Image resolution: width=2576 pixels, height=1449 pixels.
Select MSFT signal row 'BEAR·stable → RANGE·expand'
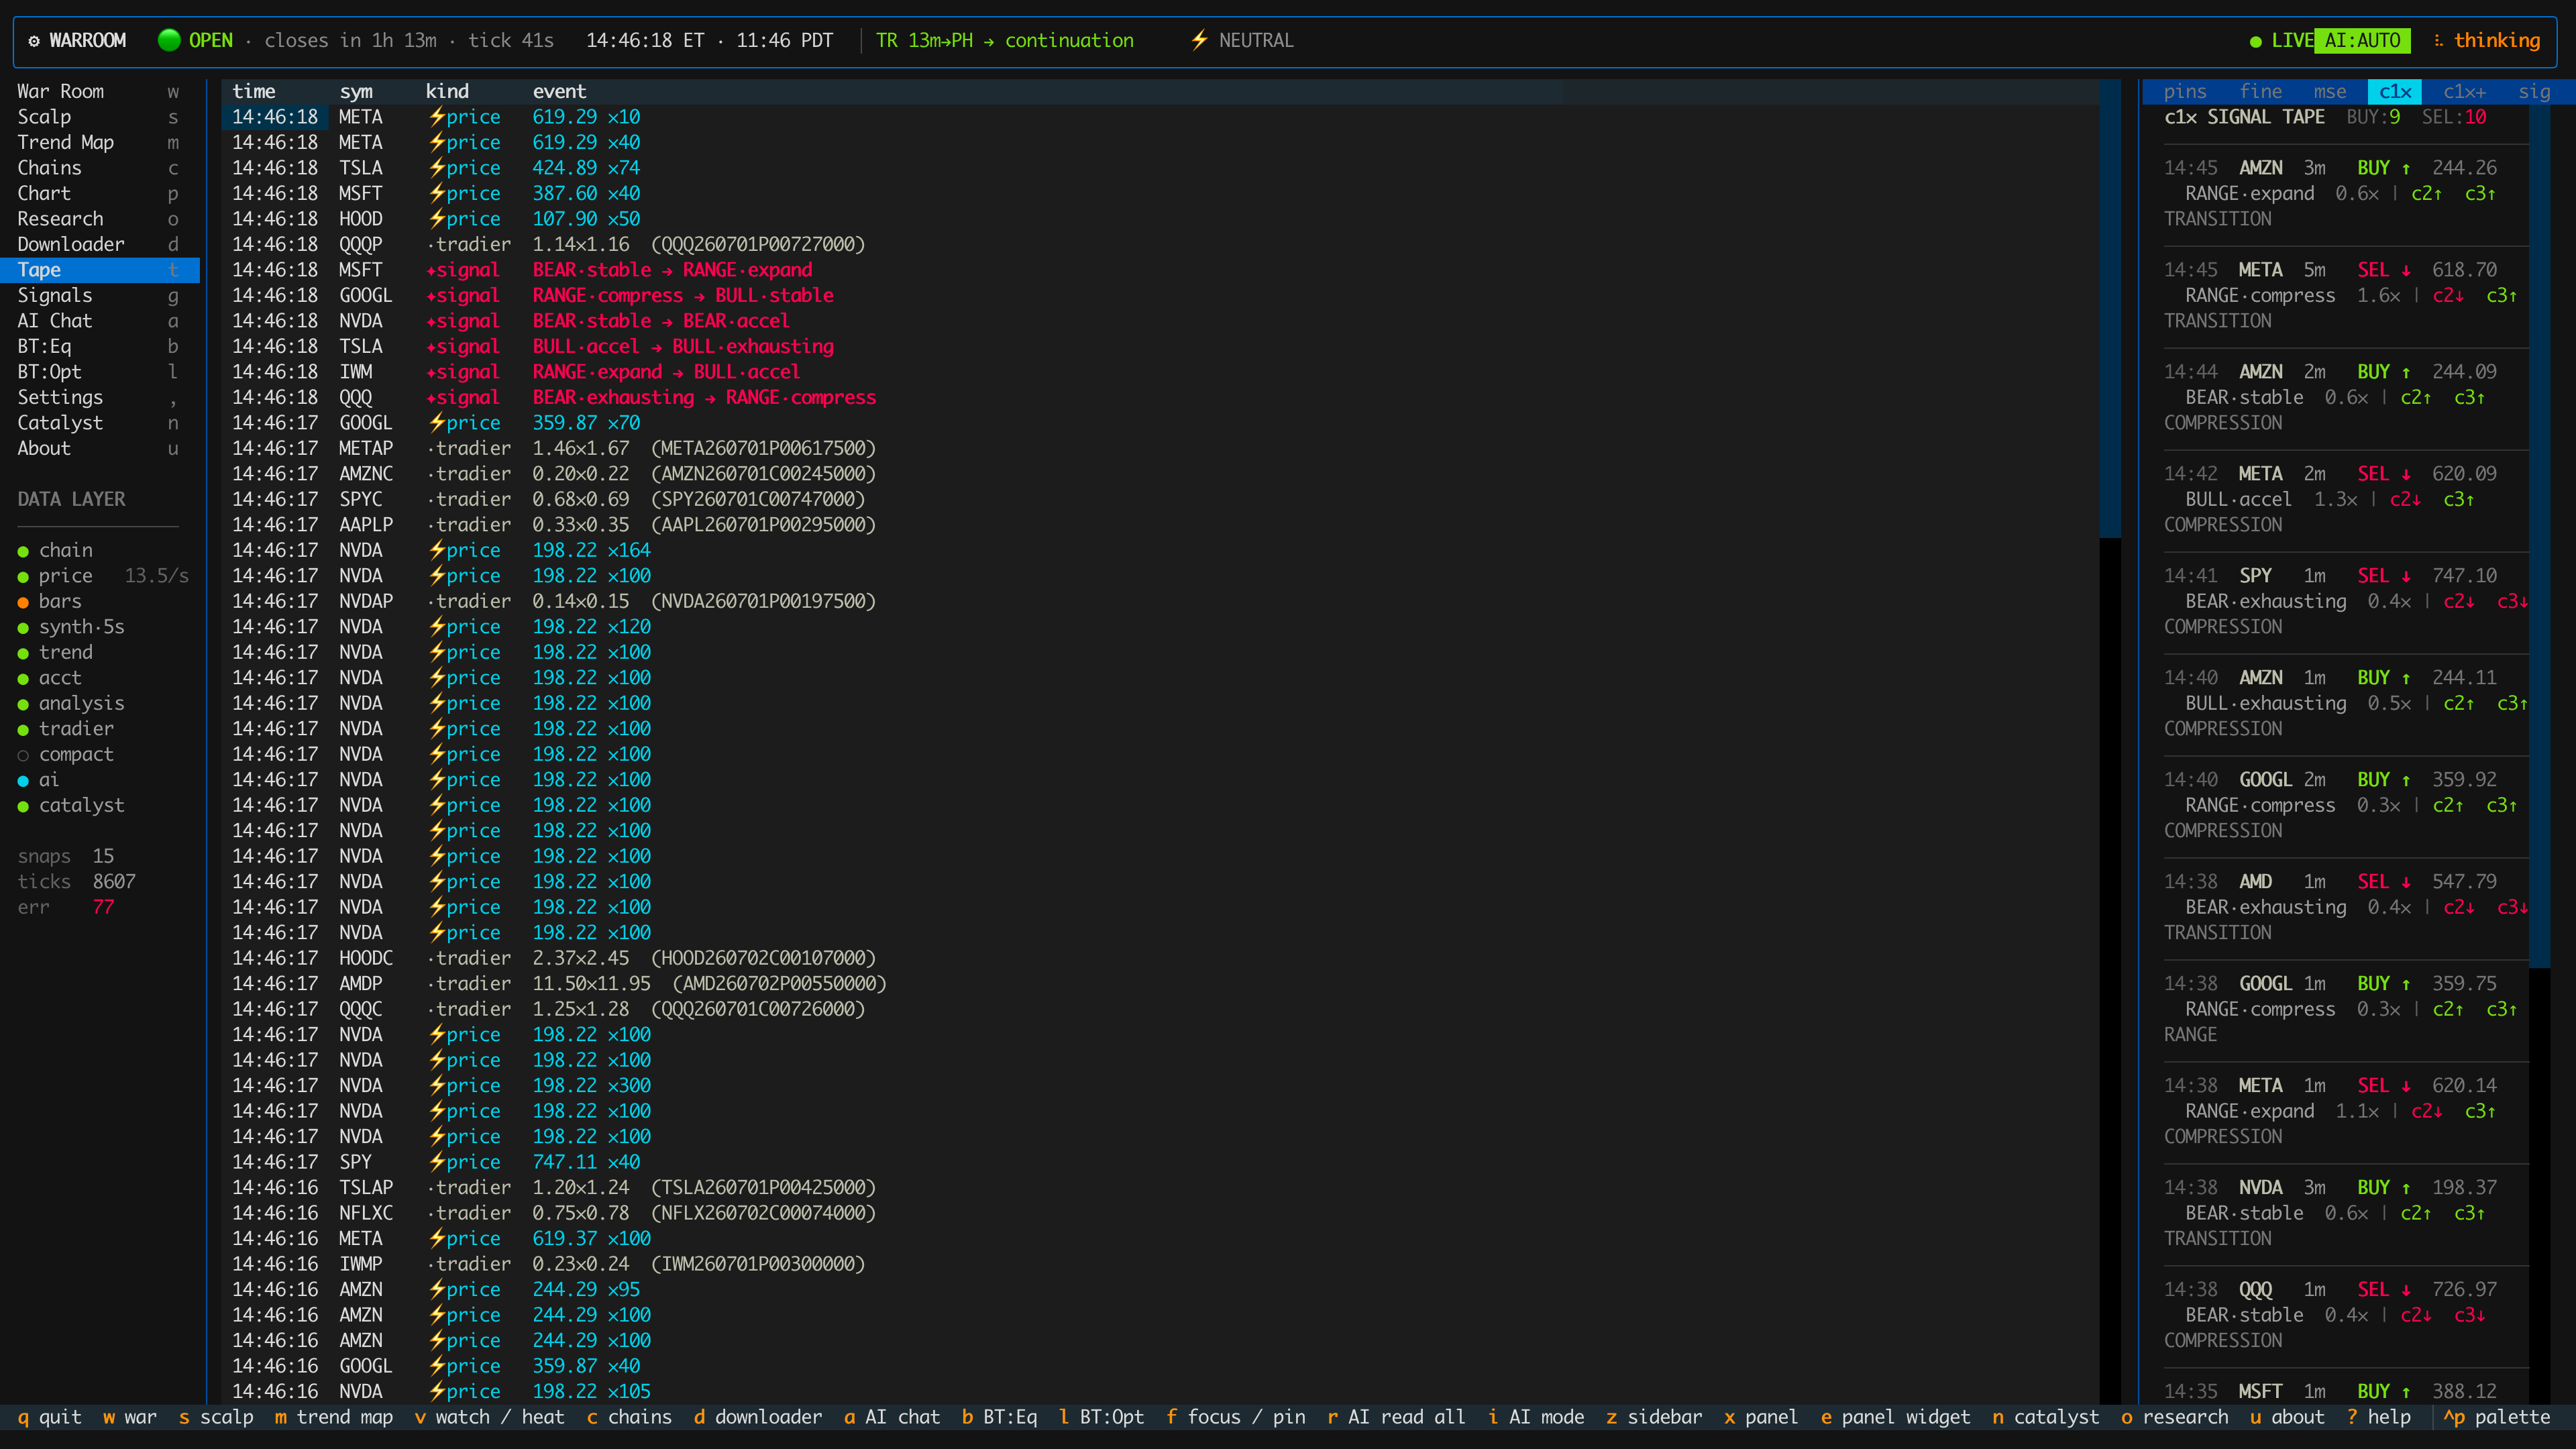click(1160, 270)
